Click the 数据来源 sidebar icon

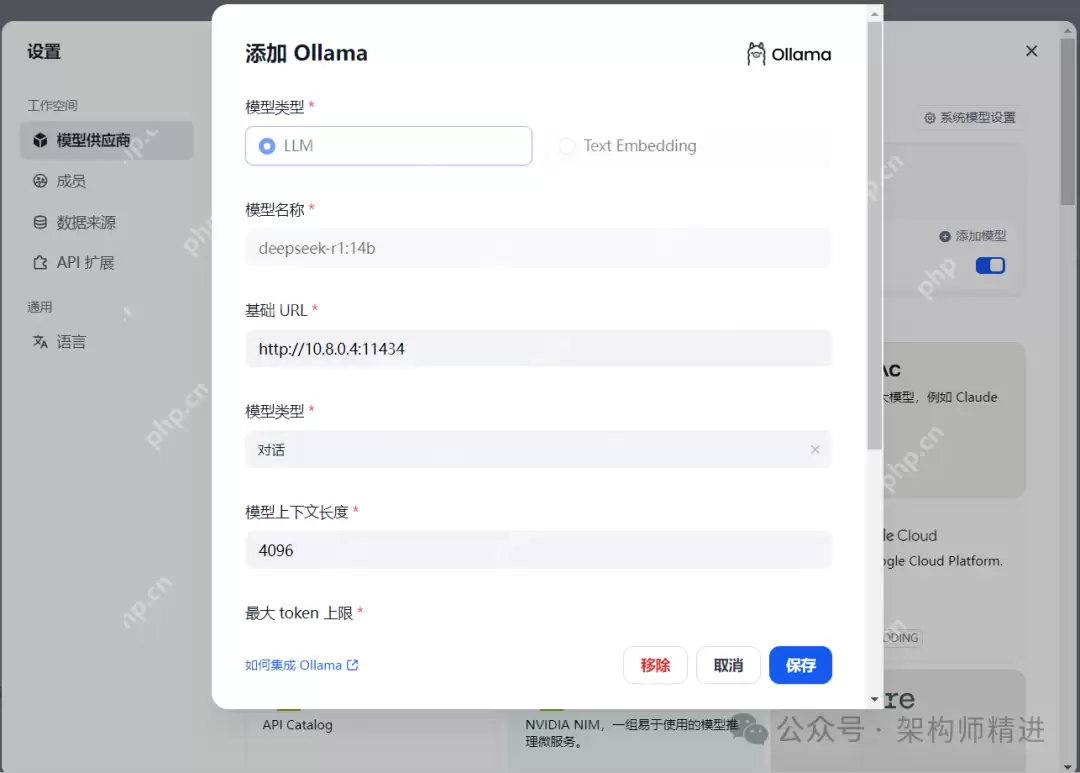pyautogui.click(x=39, y=222)
